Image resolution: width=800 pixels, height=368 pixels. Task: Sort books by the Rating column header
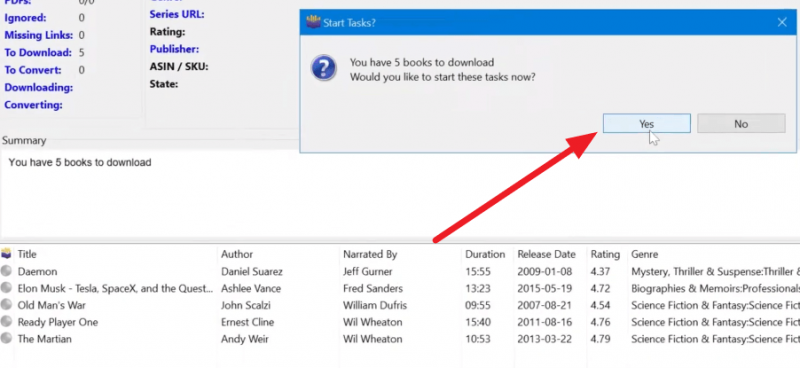[x=605, y=254]
